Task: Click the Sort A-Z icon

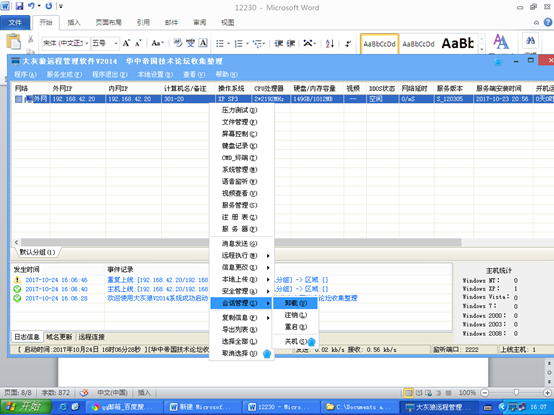Action: (x=330, y=43)
